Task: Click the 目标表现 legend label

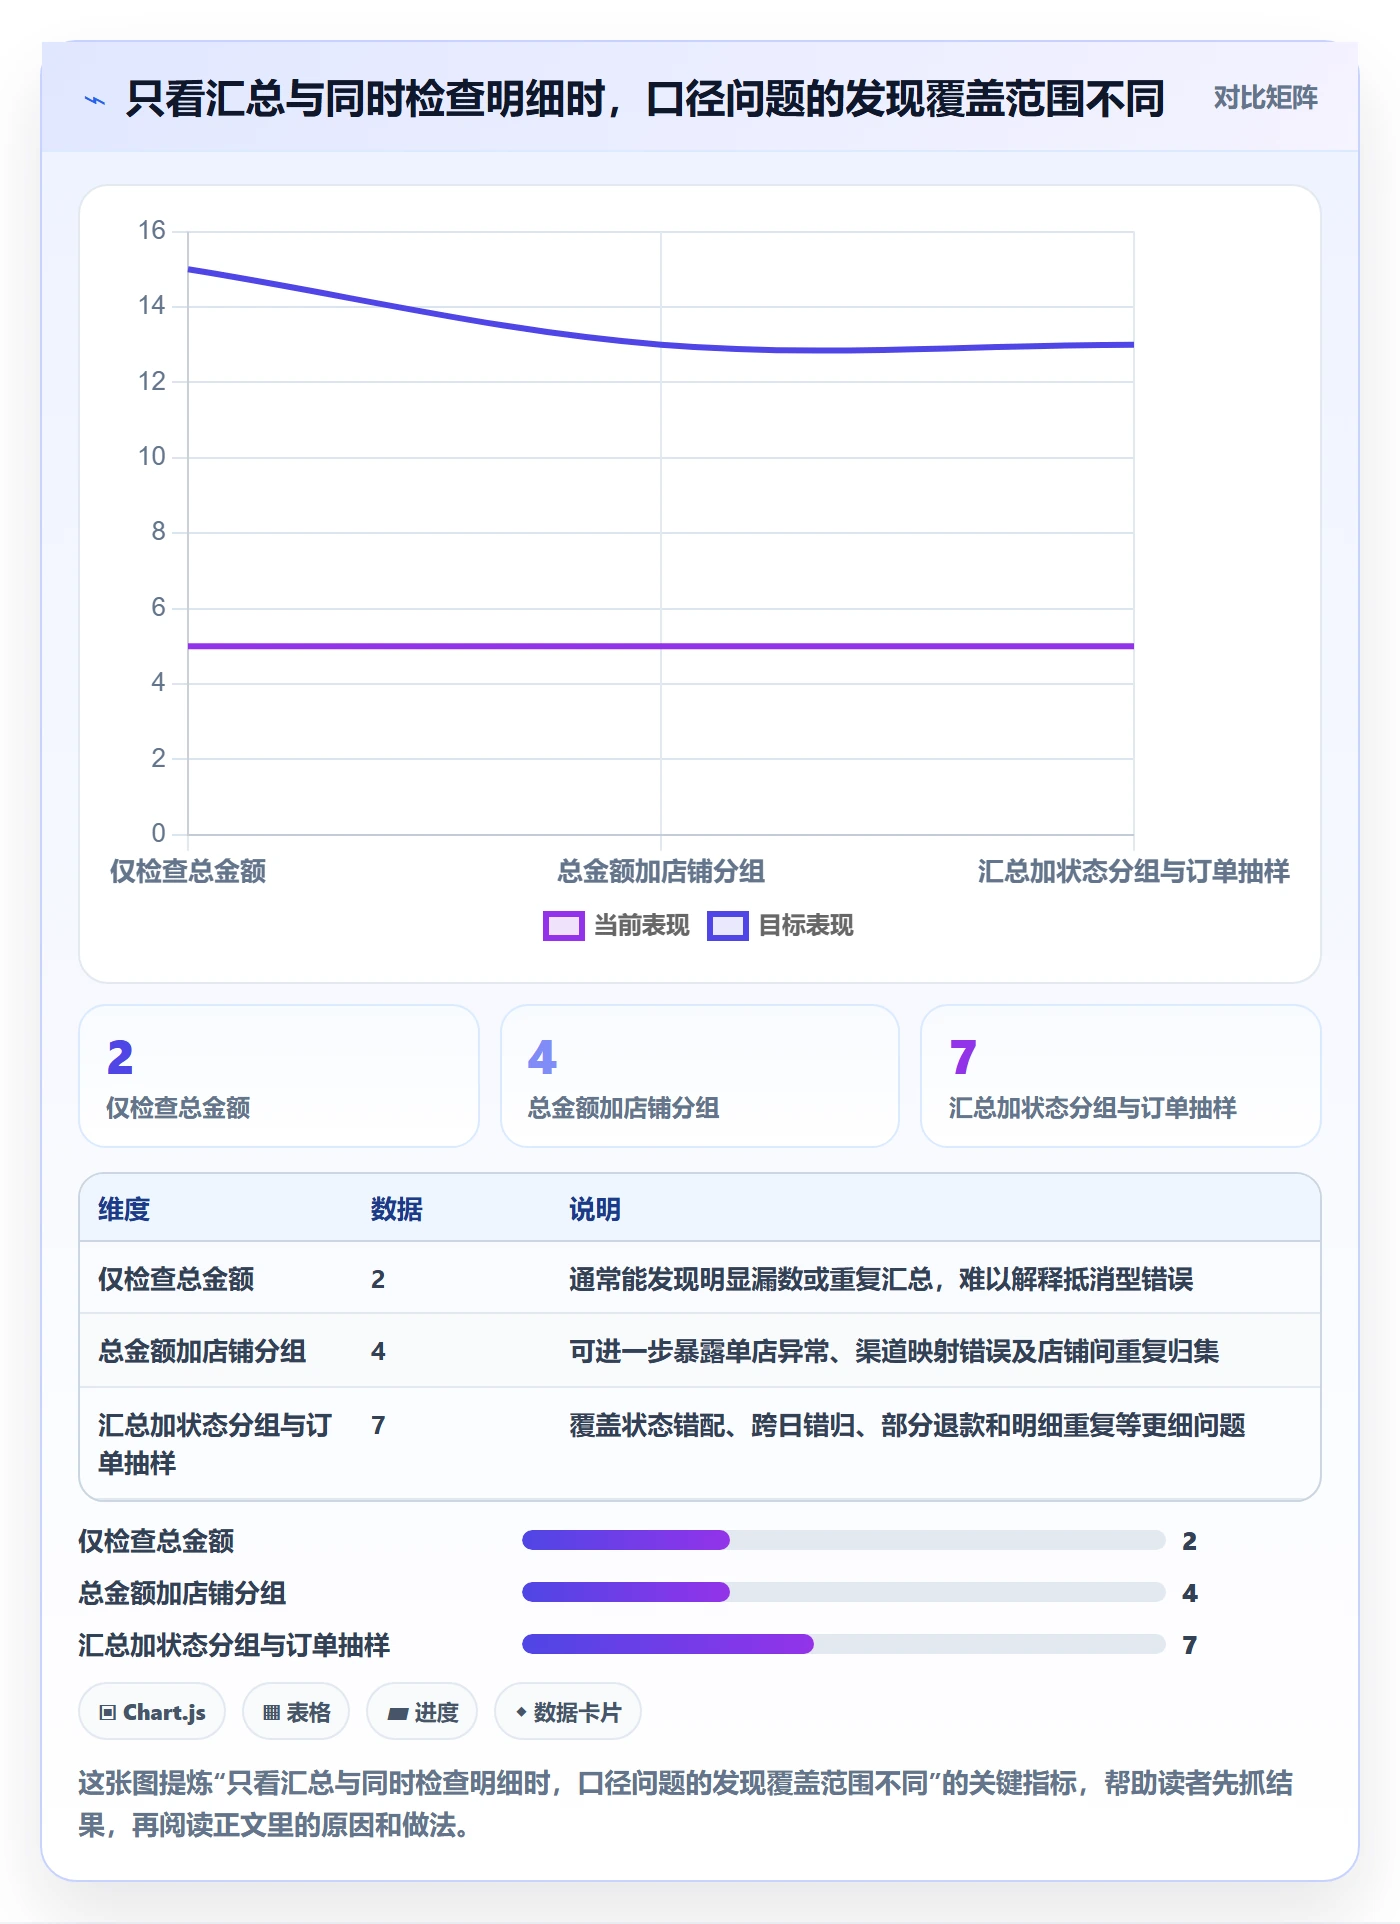Action: pos(805,926)
